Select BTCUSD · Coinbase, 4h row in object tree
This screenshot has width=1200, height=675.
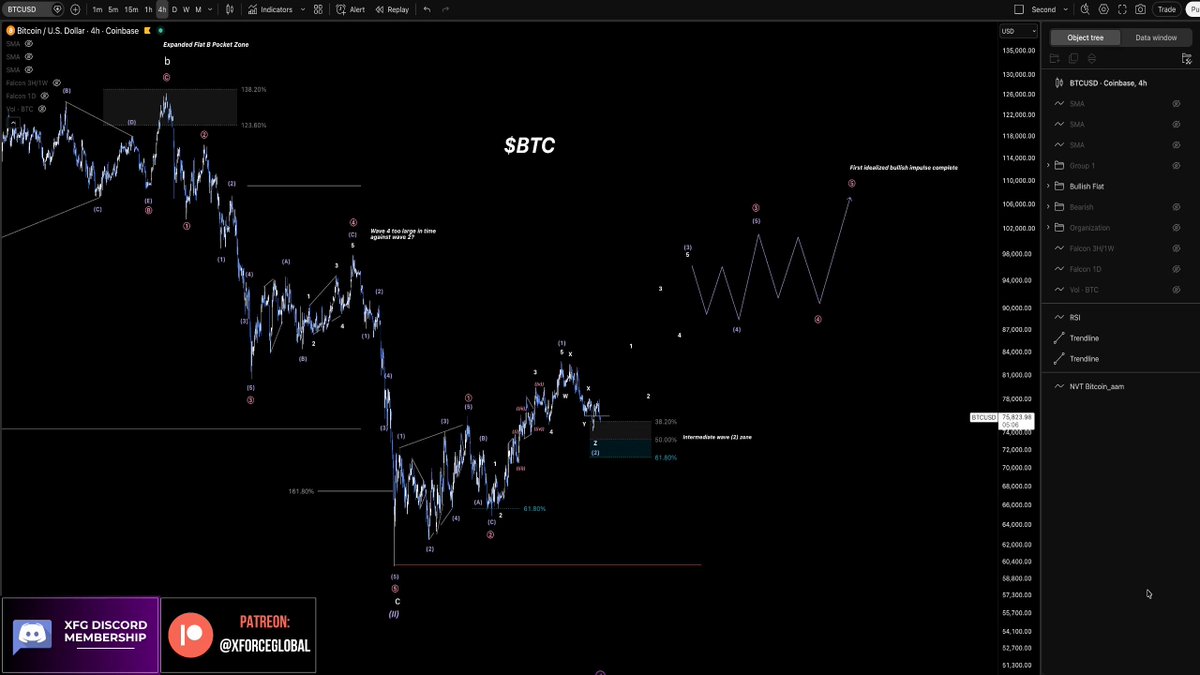tap(1120, 83)
